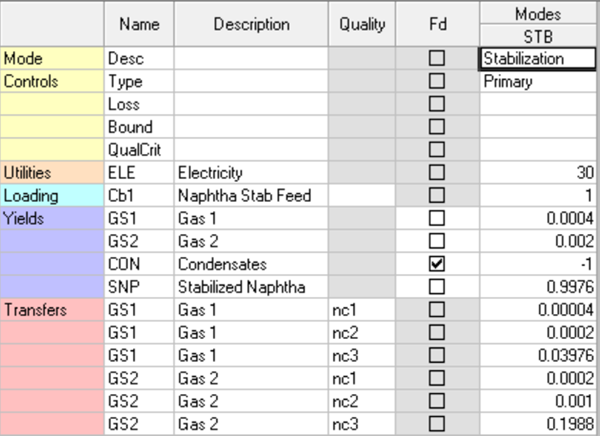This screenshot has height=436, width=600.
Task: Edit the Stabilization description cell
Action: point(538,58)
